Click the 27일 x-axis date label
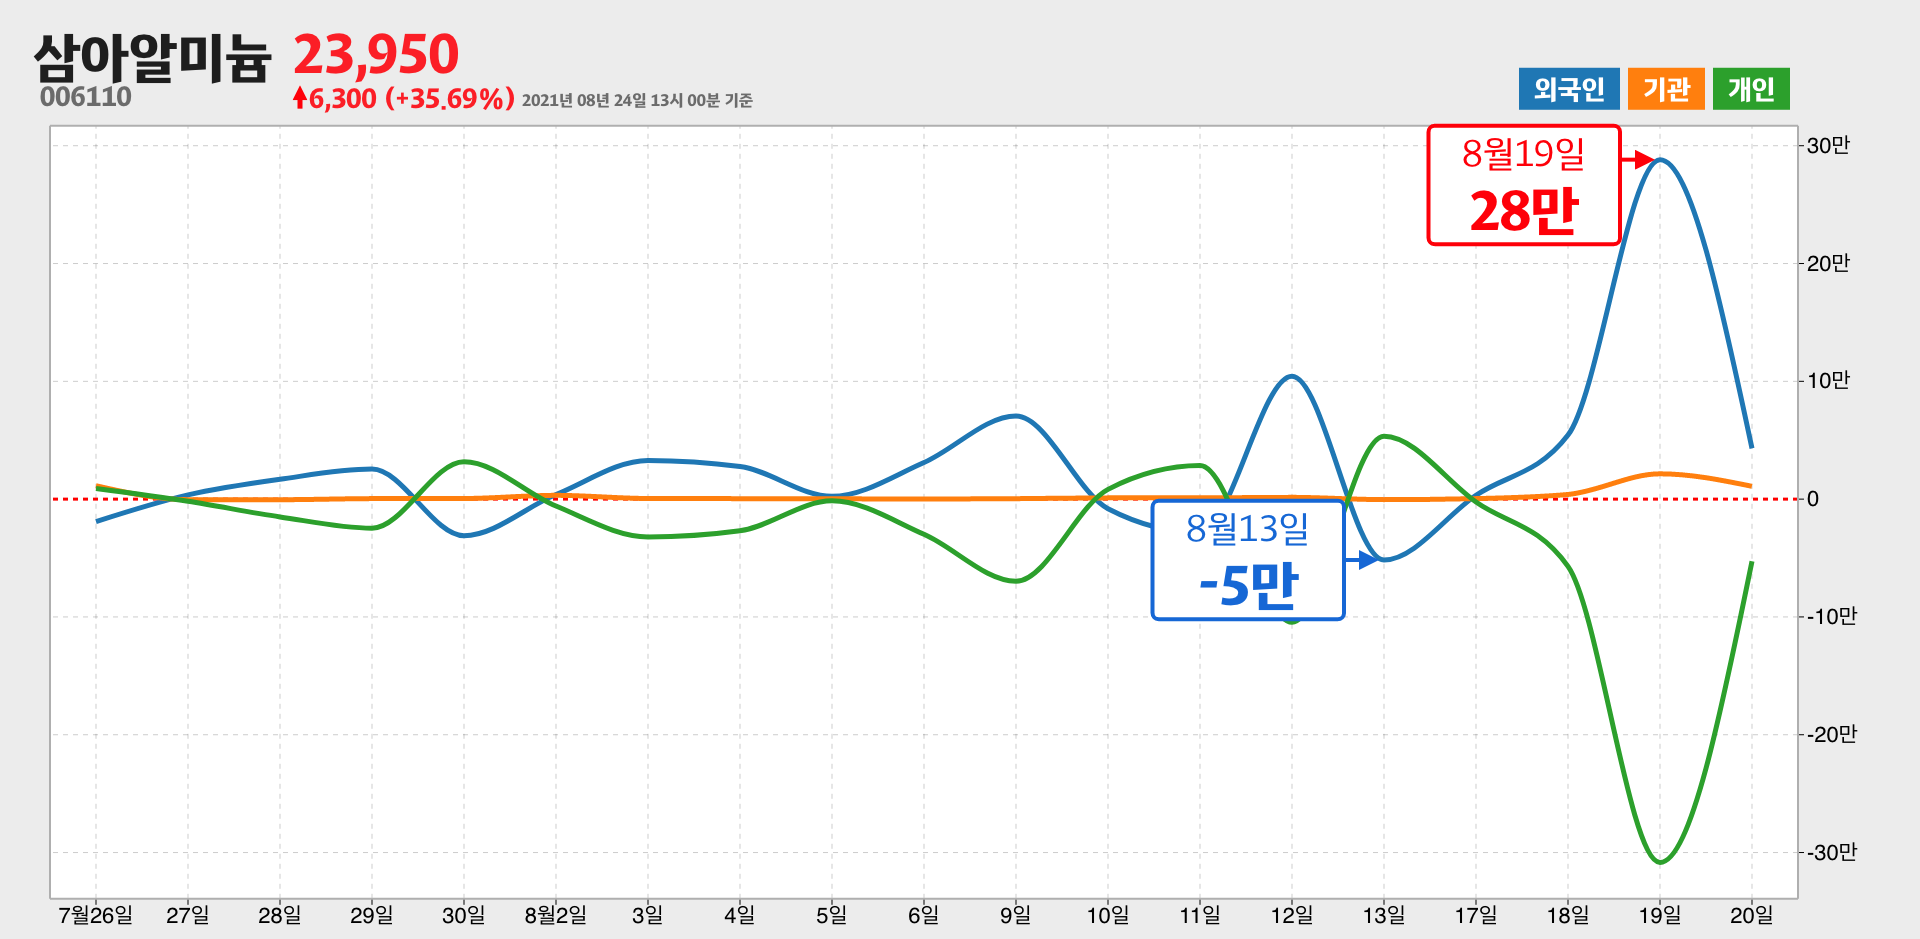This screenshot has width=1920, height=939. [188, 915]
